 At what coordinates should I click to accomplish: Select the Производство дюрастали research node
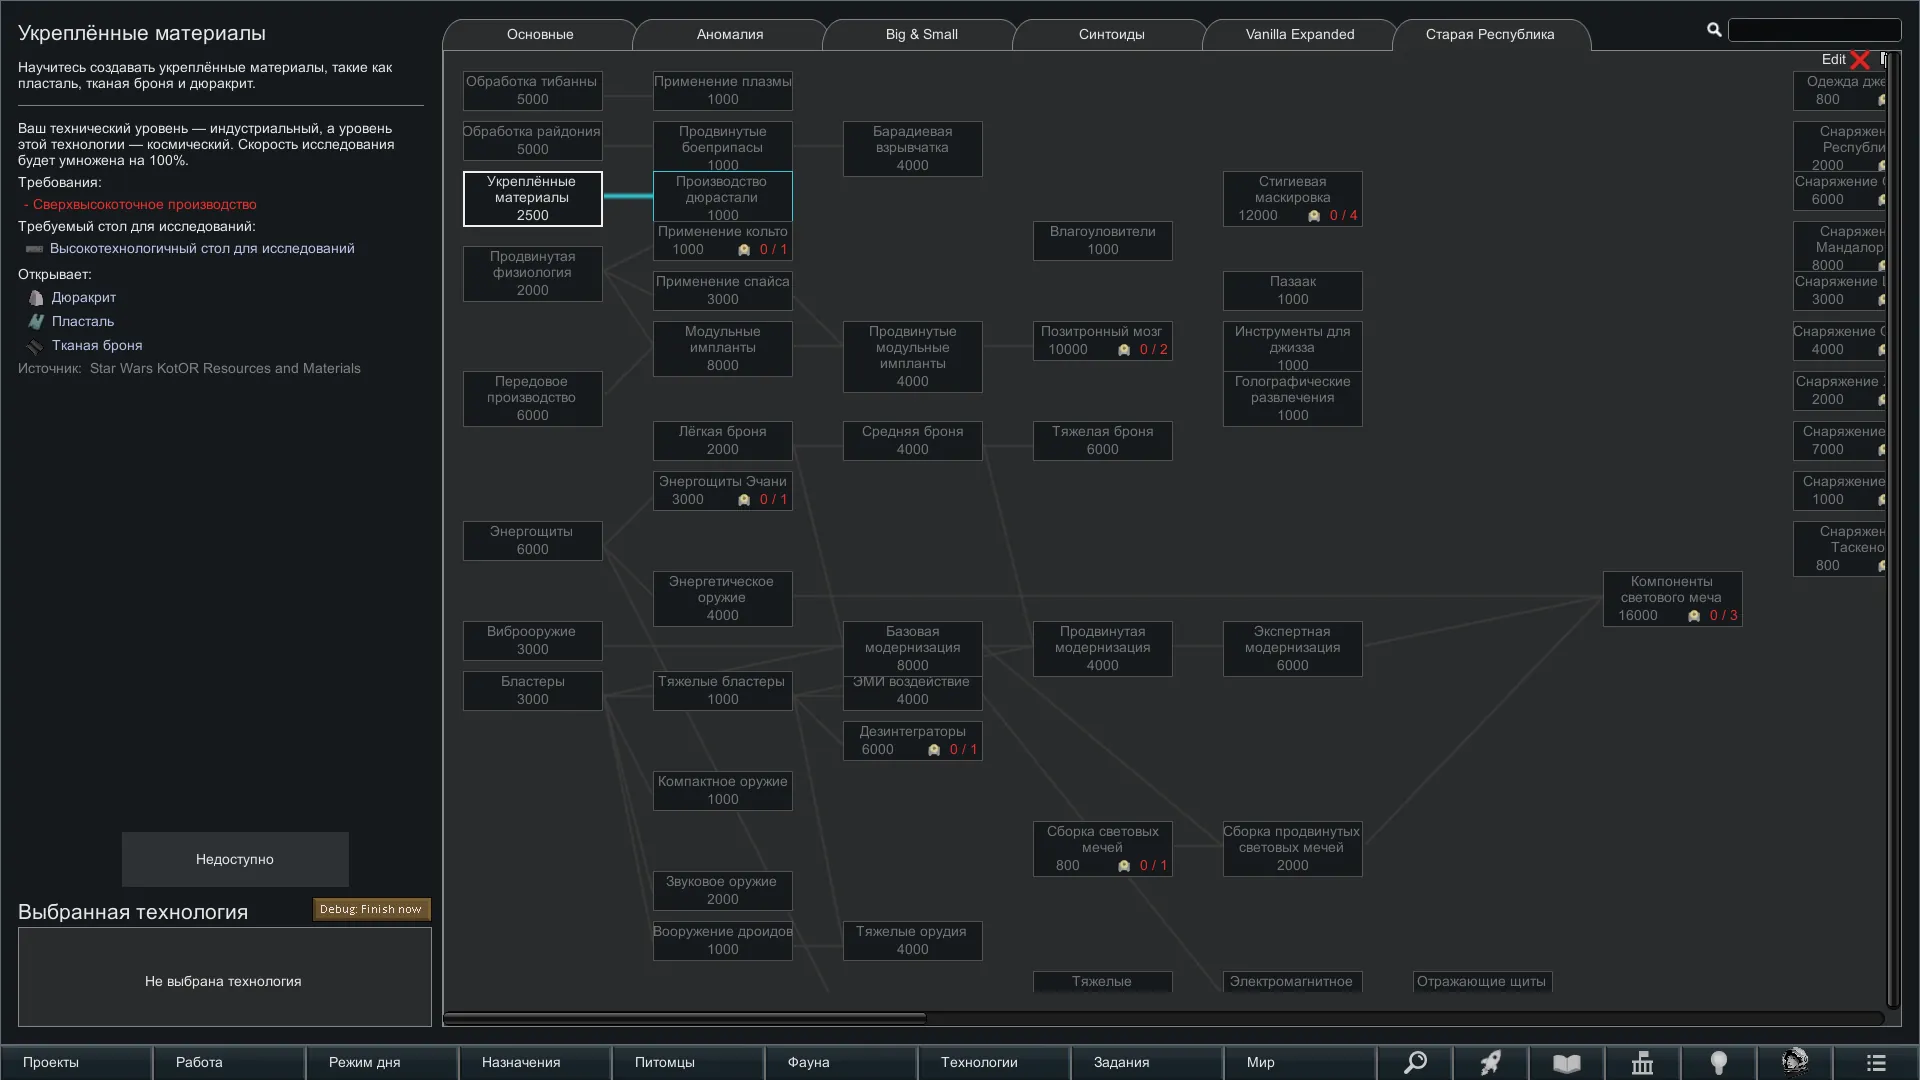click(x=722, y=197)
